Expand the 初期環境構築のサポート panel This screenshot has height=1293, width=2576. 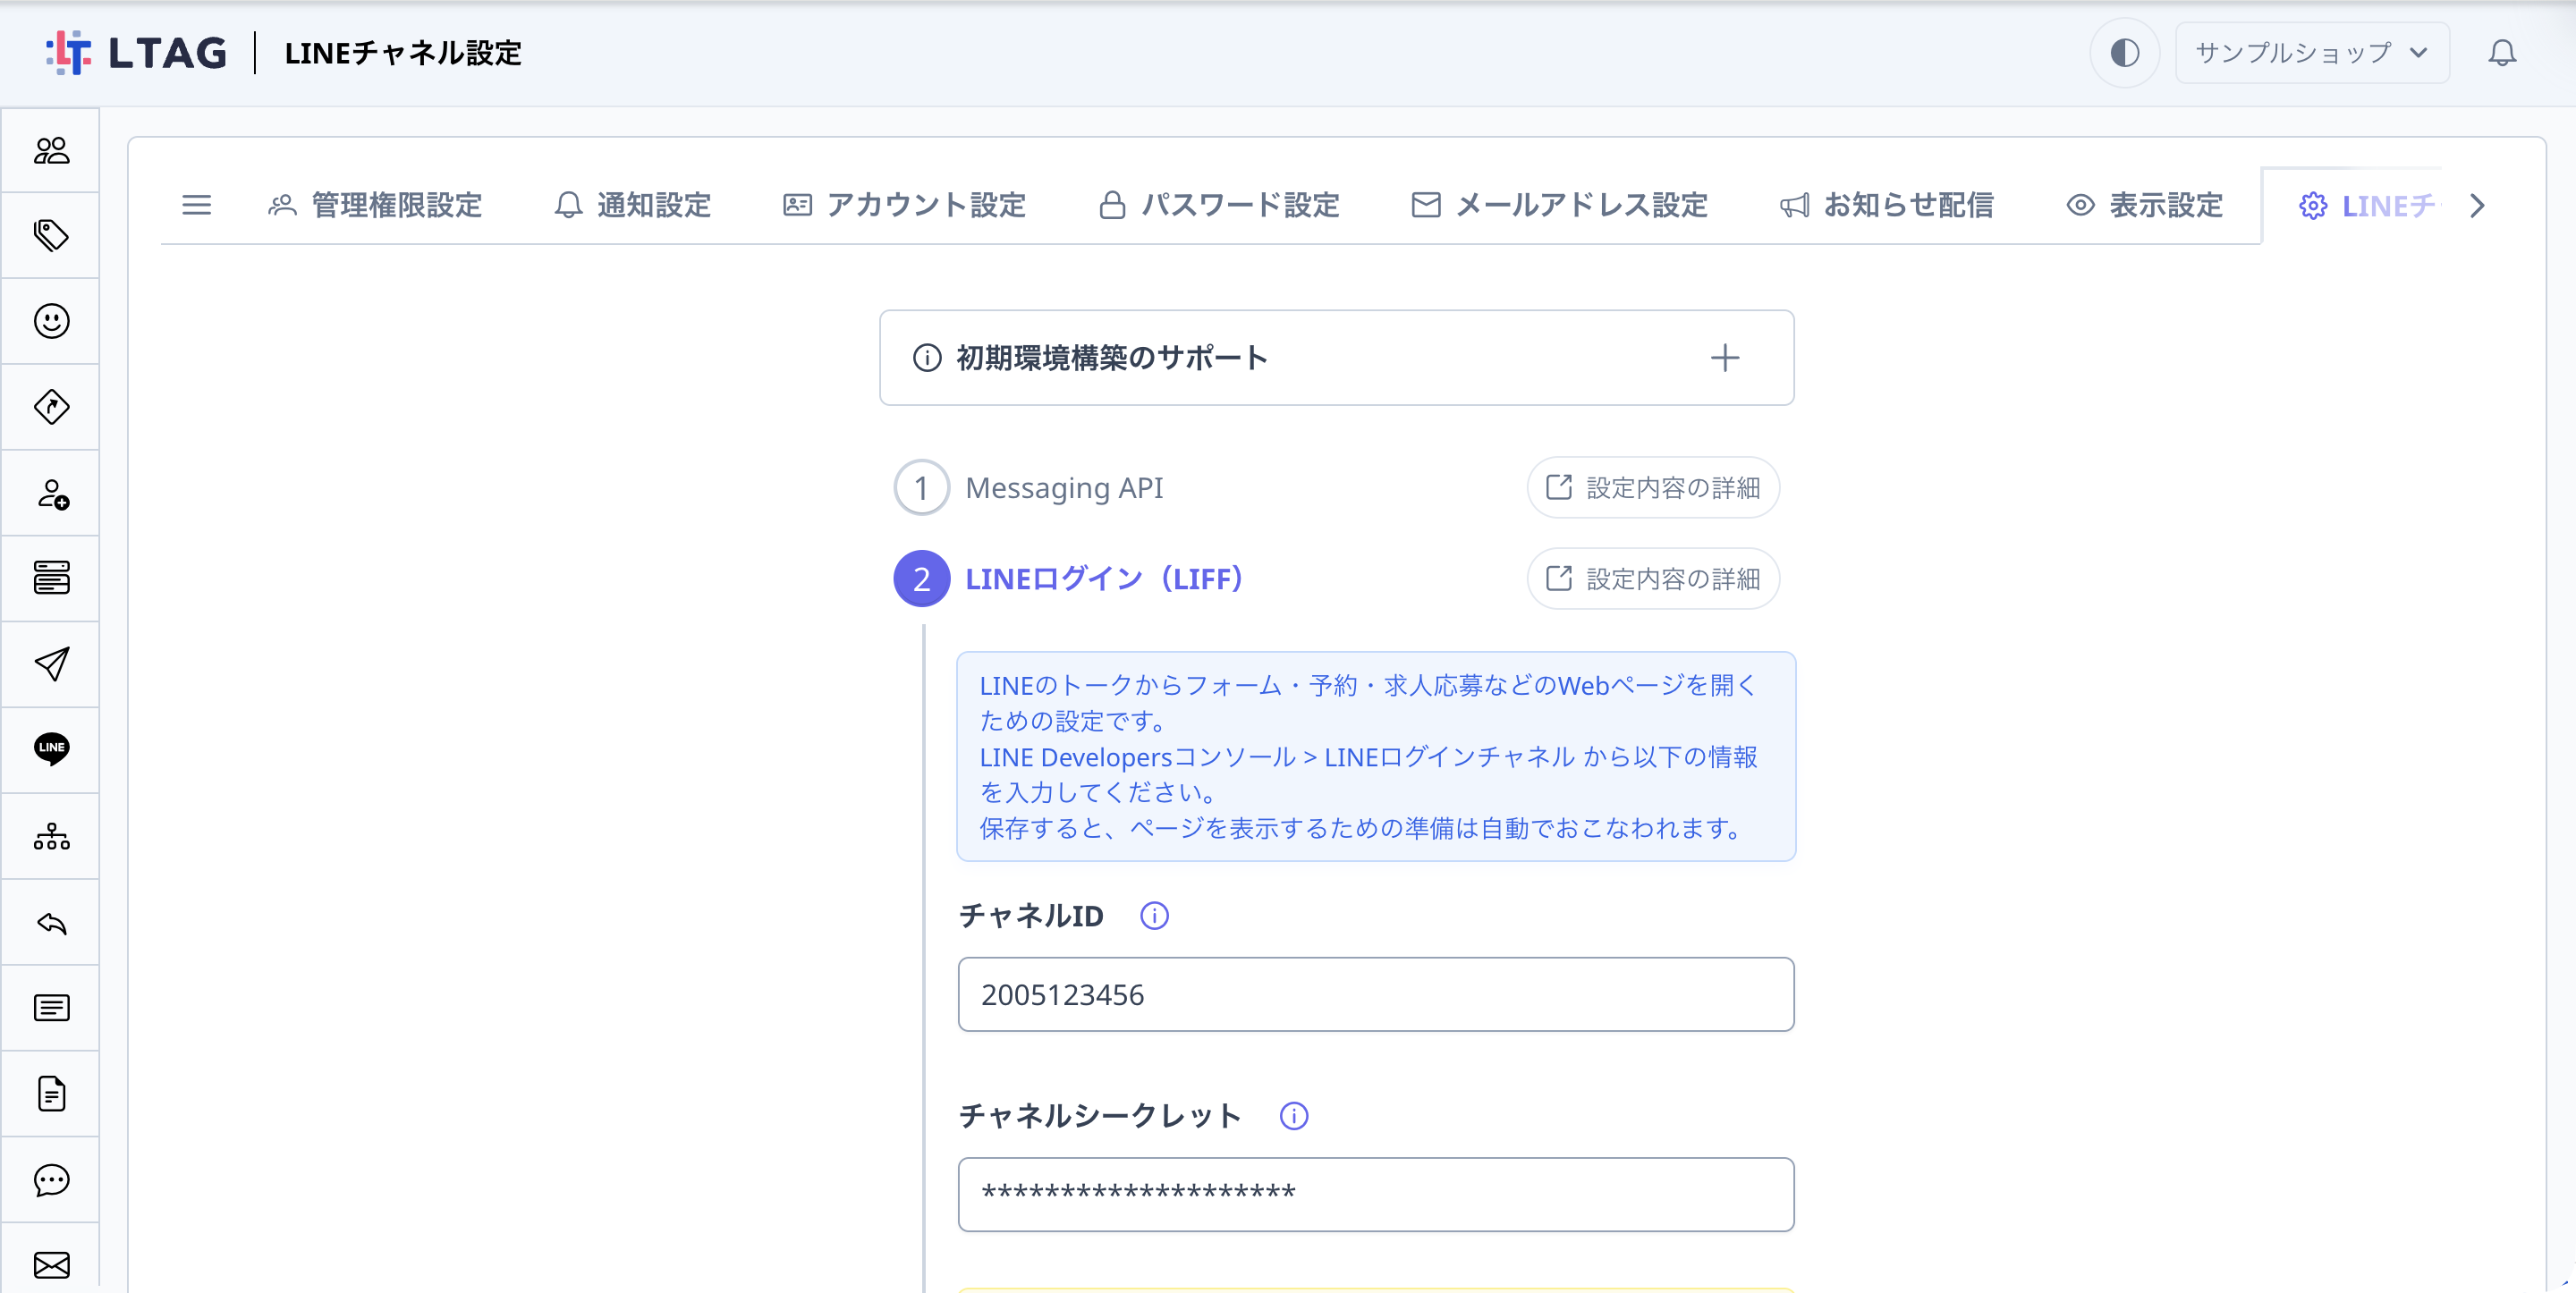[x=1336, y=357]
